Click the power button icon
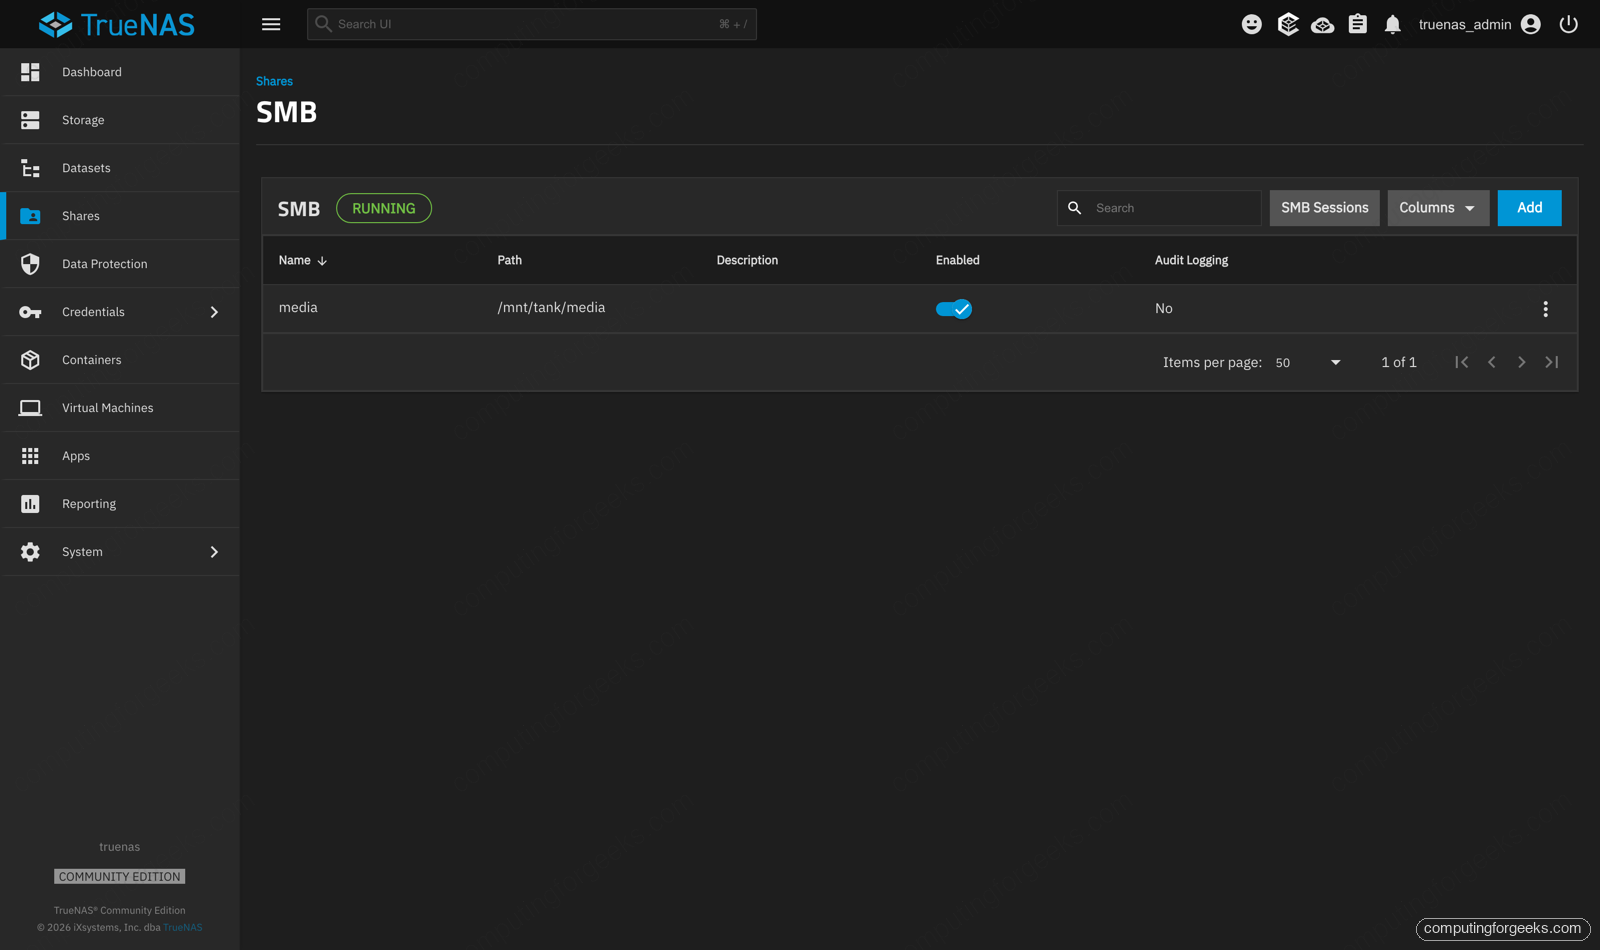 click(x=1568, y=24)
